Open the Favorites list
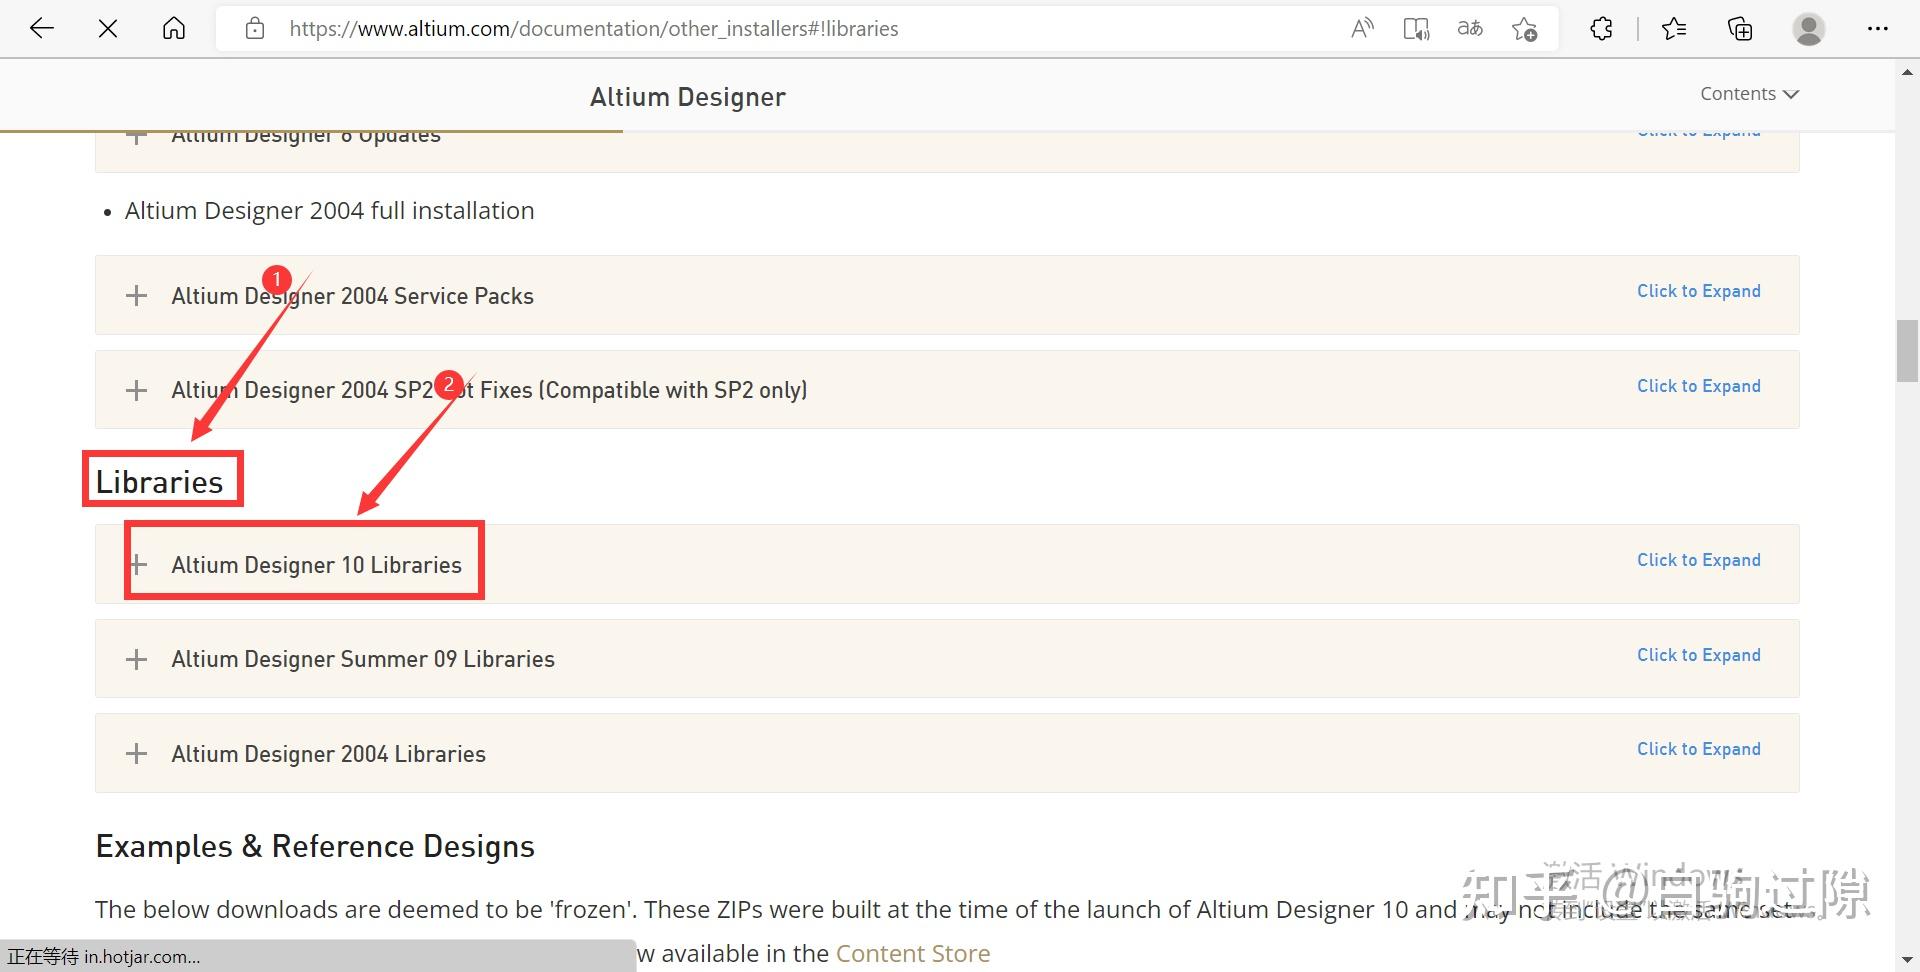Screen dimensions: 1920x972 pos(1674,29)
